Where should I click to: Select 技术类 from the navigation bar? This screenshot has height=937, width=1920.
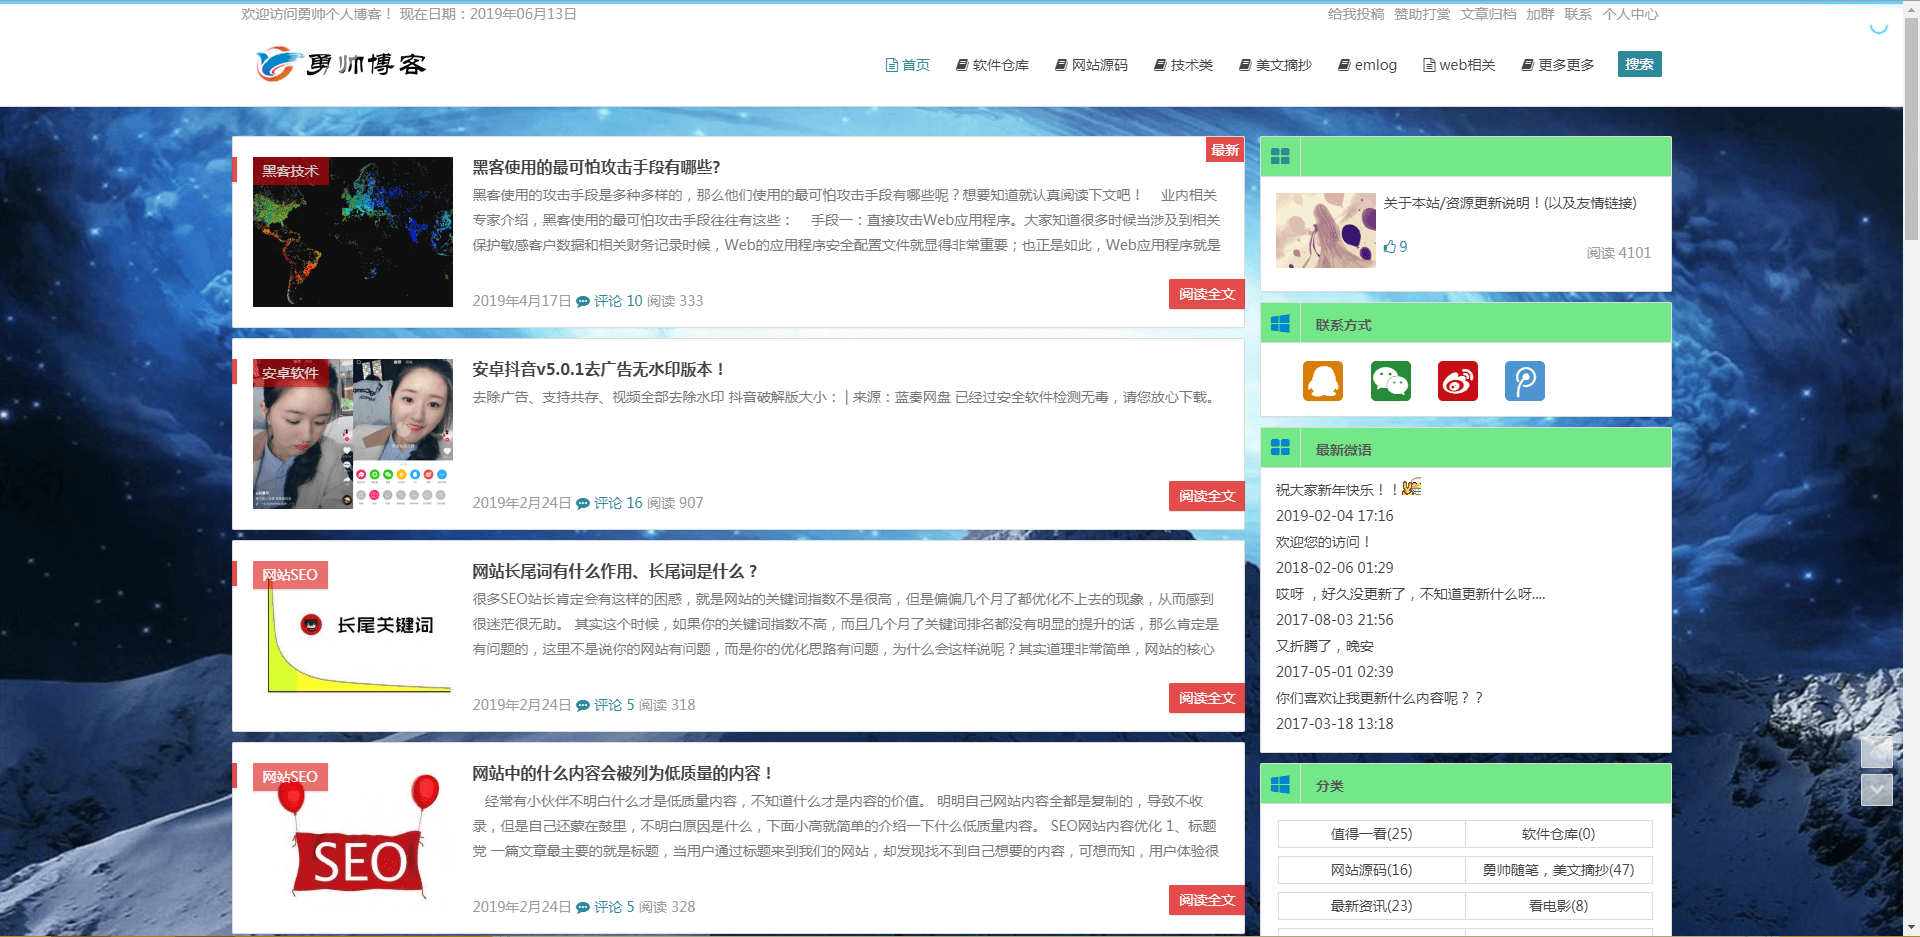point(1183,64)
